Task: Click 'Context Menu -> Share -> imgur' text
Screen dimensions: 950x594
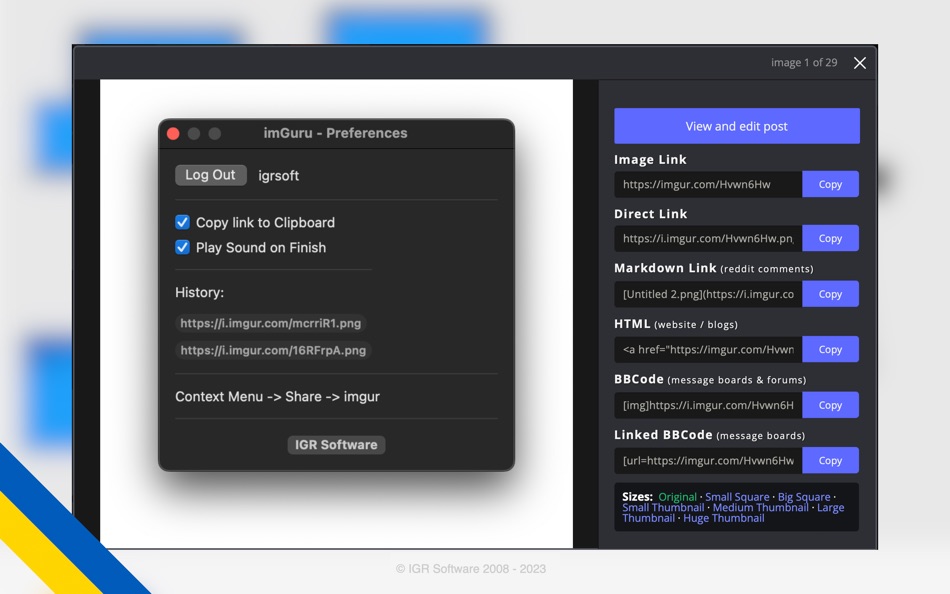Action: [277, 396]
